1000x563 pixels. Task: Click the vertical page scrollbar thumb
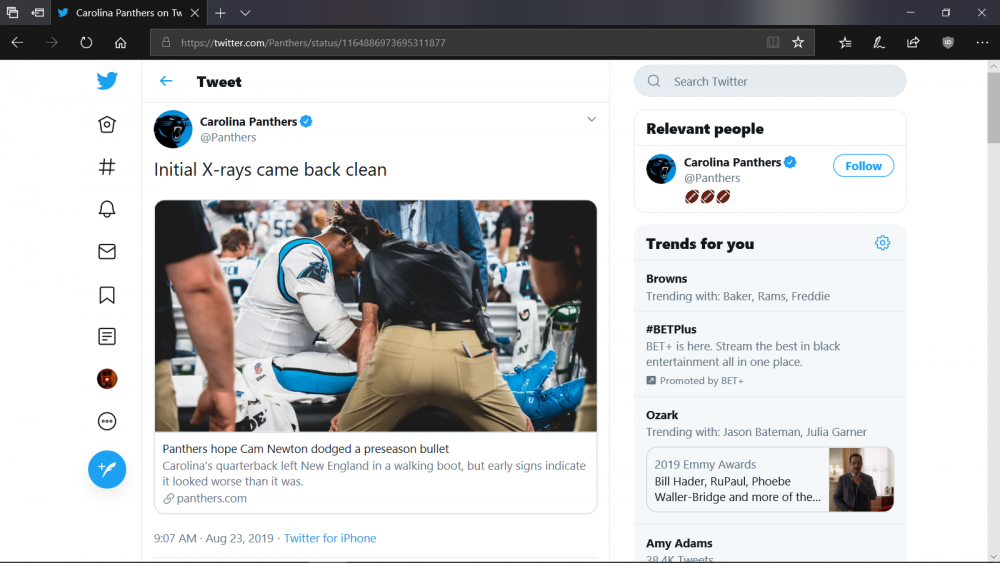point(994,107)
